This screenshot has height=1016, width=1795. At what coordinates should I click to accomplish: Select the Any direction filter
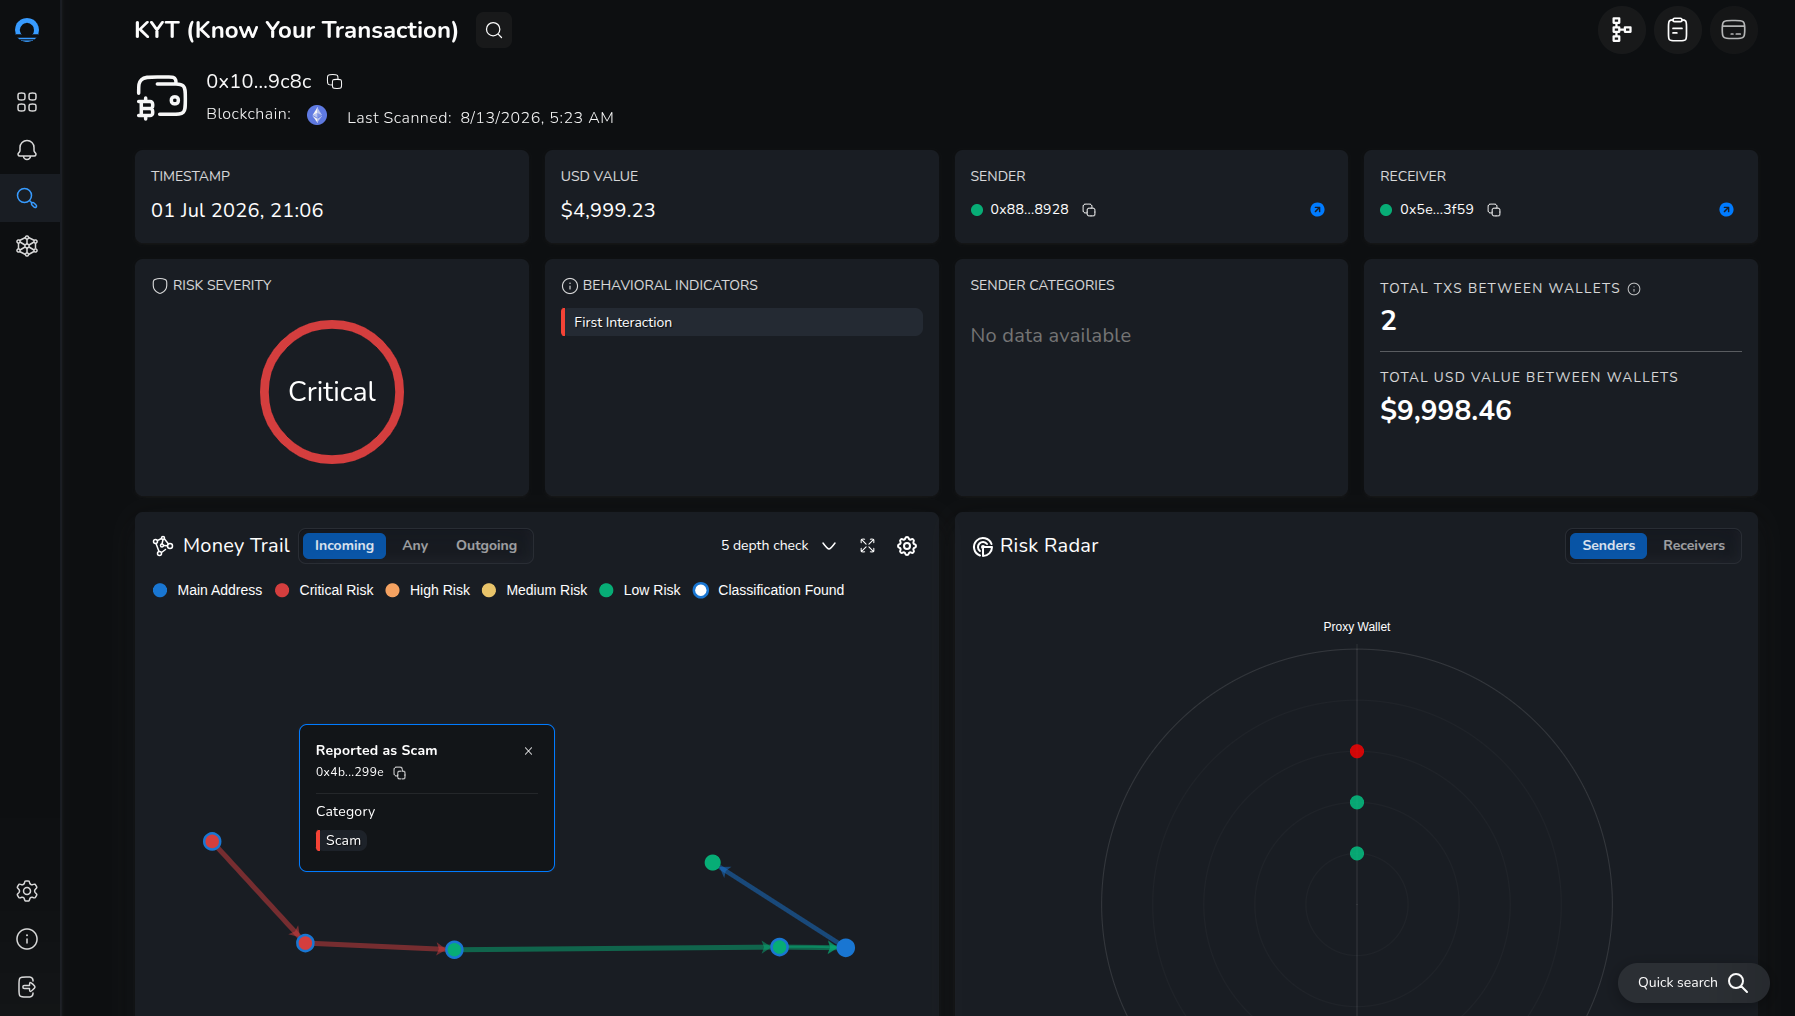[x=415, y=546]
